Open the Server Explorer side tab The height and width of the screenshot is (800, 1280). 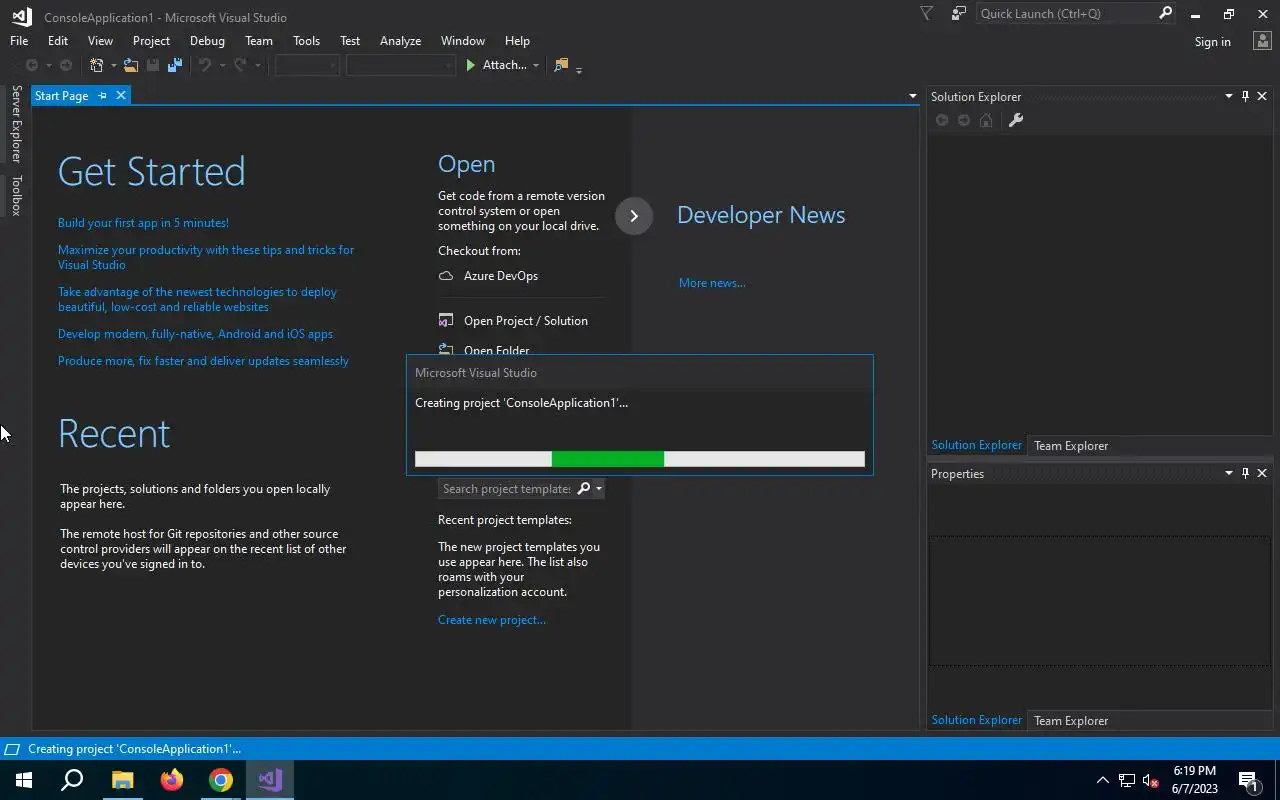coord(16,124)
